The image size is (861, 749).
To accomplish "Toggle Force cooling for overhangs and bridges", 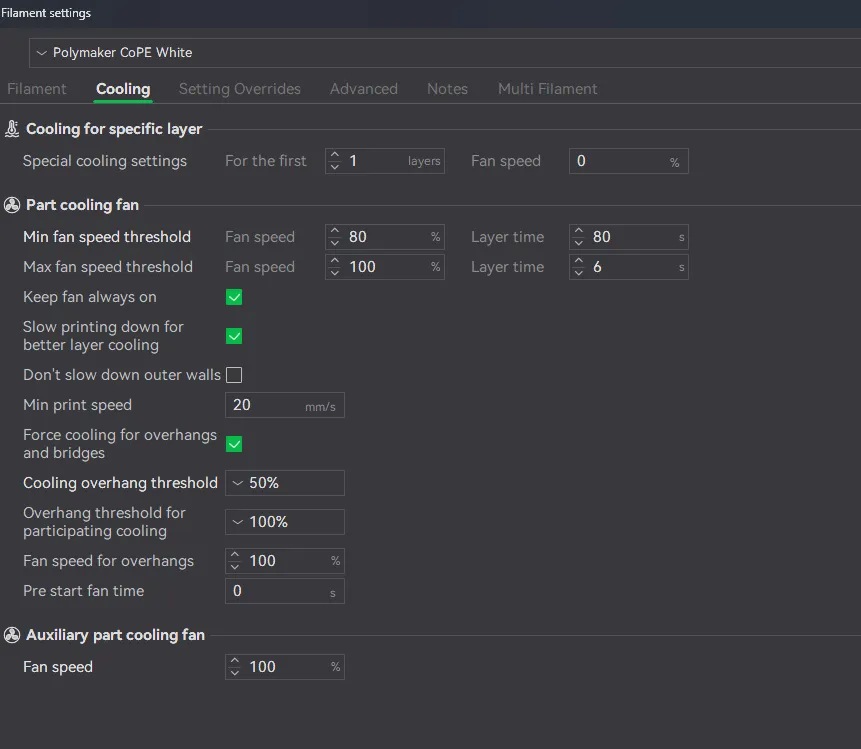I will click(x=234, y=444).
